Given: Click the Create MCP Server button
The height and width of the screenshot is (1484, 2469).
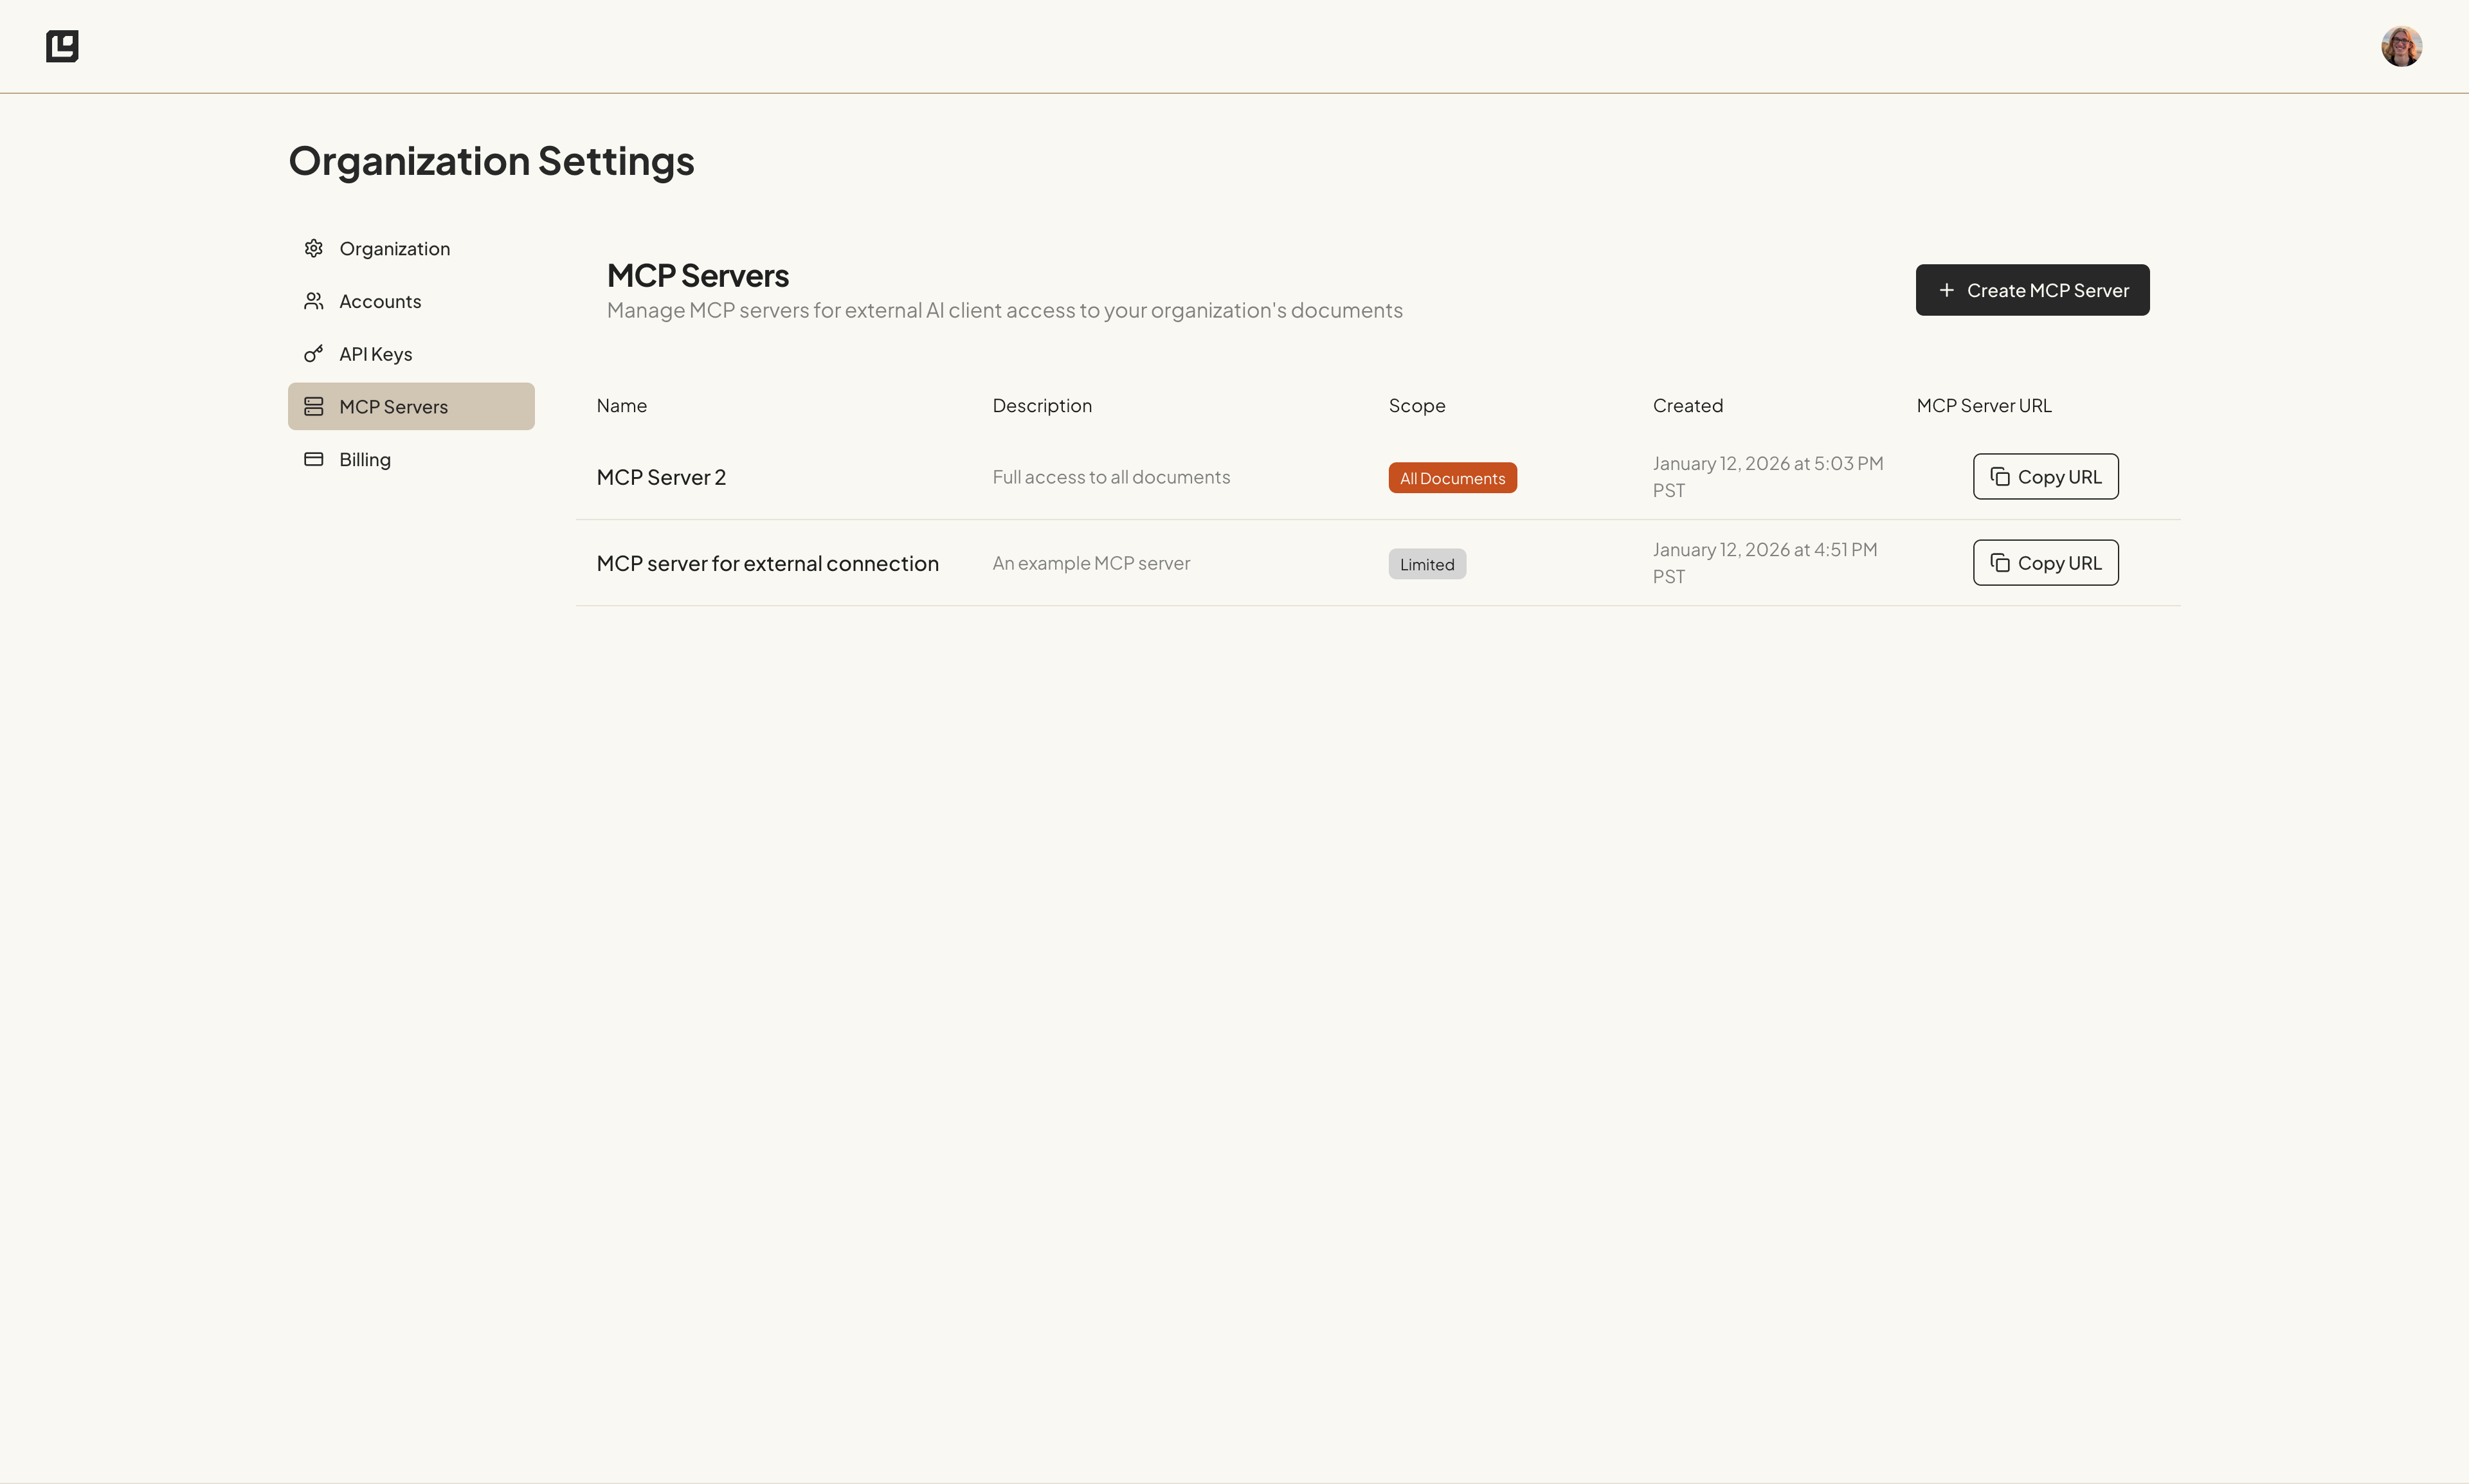Looking at the screenshot, I should 2032,290.
